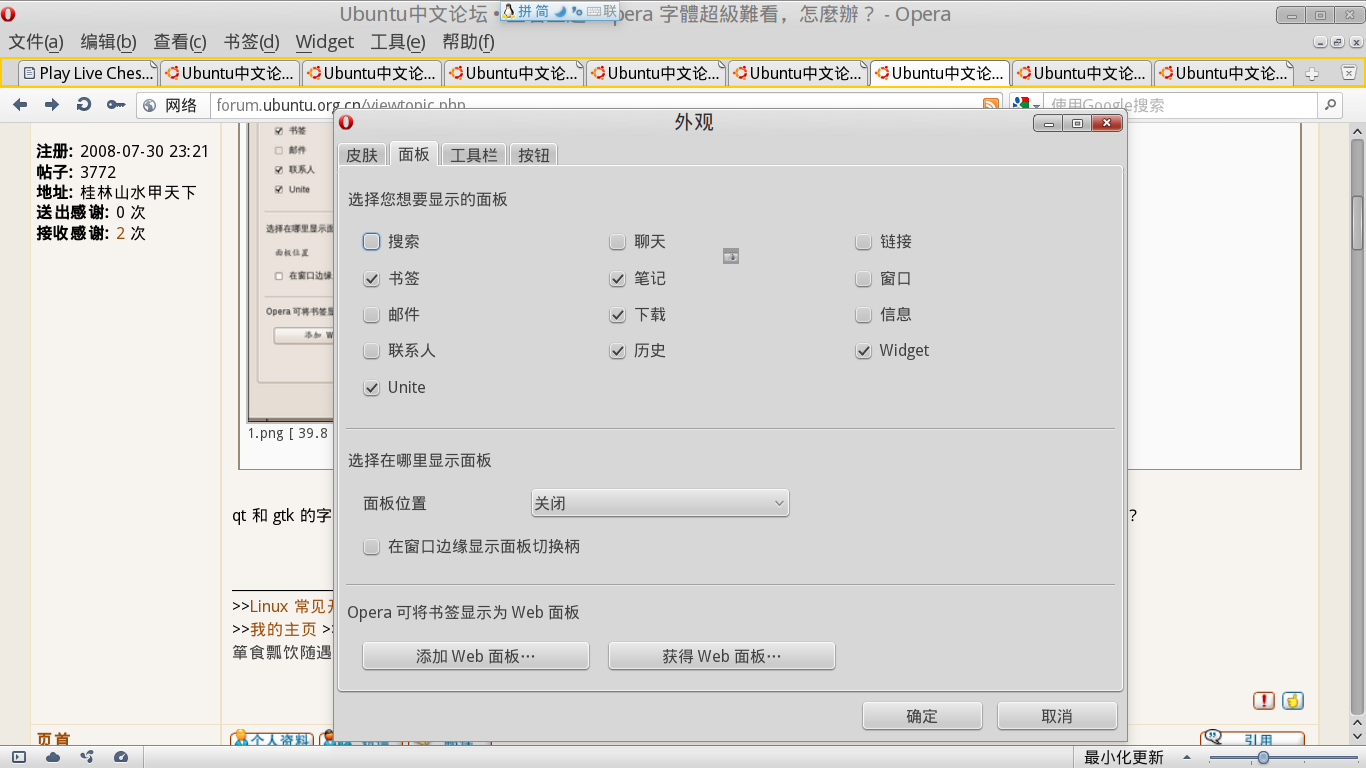
Task: Open the closed tabs trash icon
Action: pyautogui.click(x=1347, y=73)
